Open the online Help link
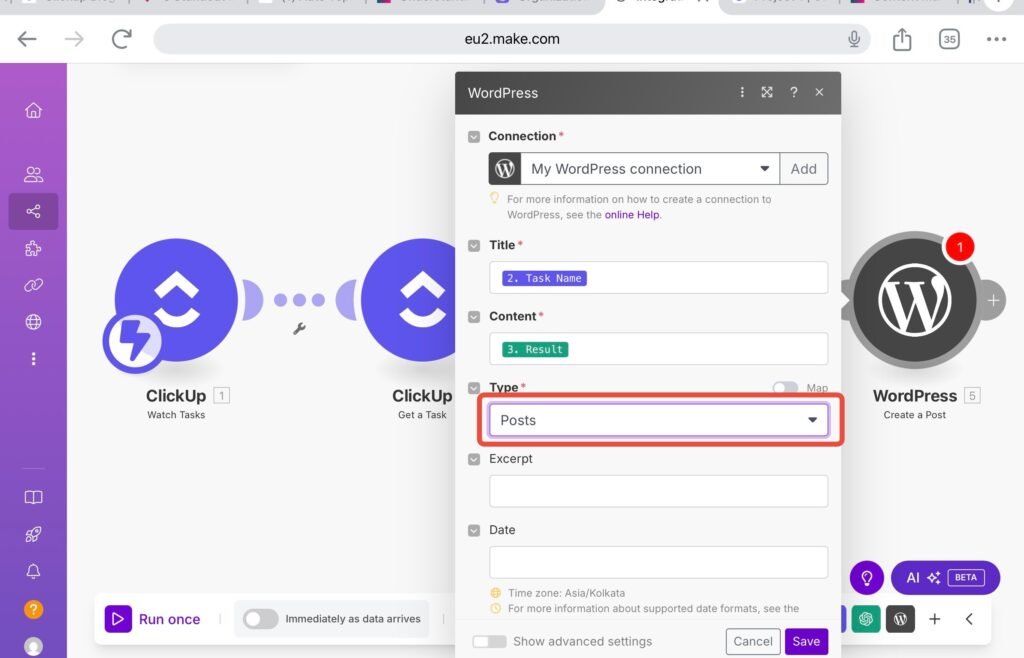The width and height of the screenshot is (1024, 658). [632, 215]
